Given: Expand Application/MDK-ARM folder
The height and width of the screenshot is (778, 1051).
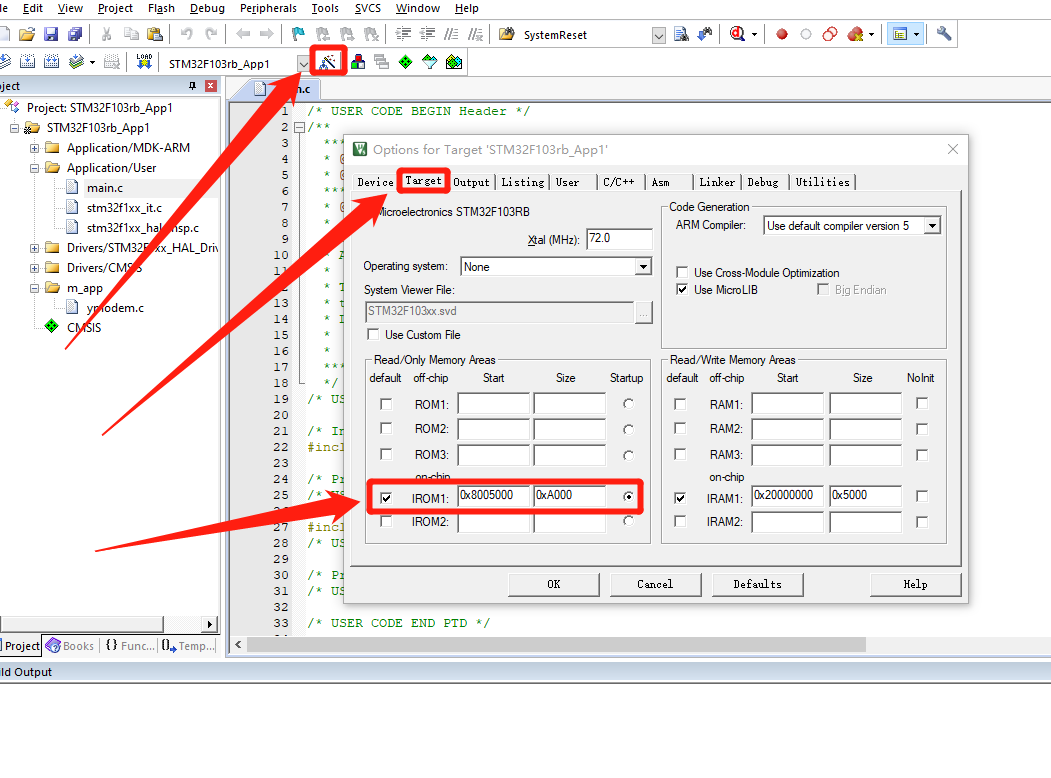Looking at the screenshot, I should [x=34, y=148].
